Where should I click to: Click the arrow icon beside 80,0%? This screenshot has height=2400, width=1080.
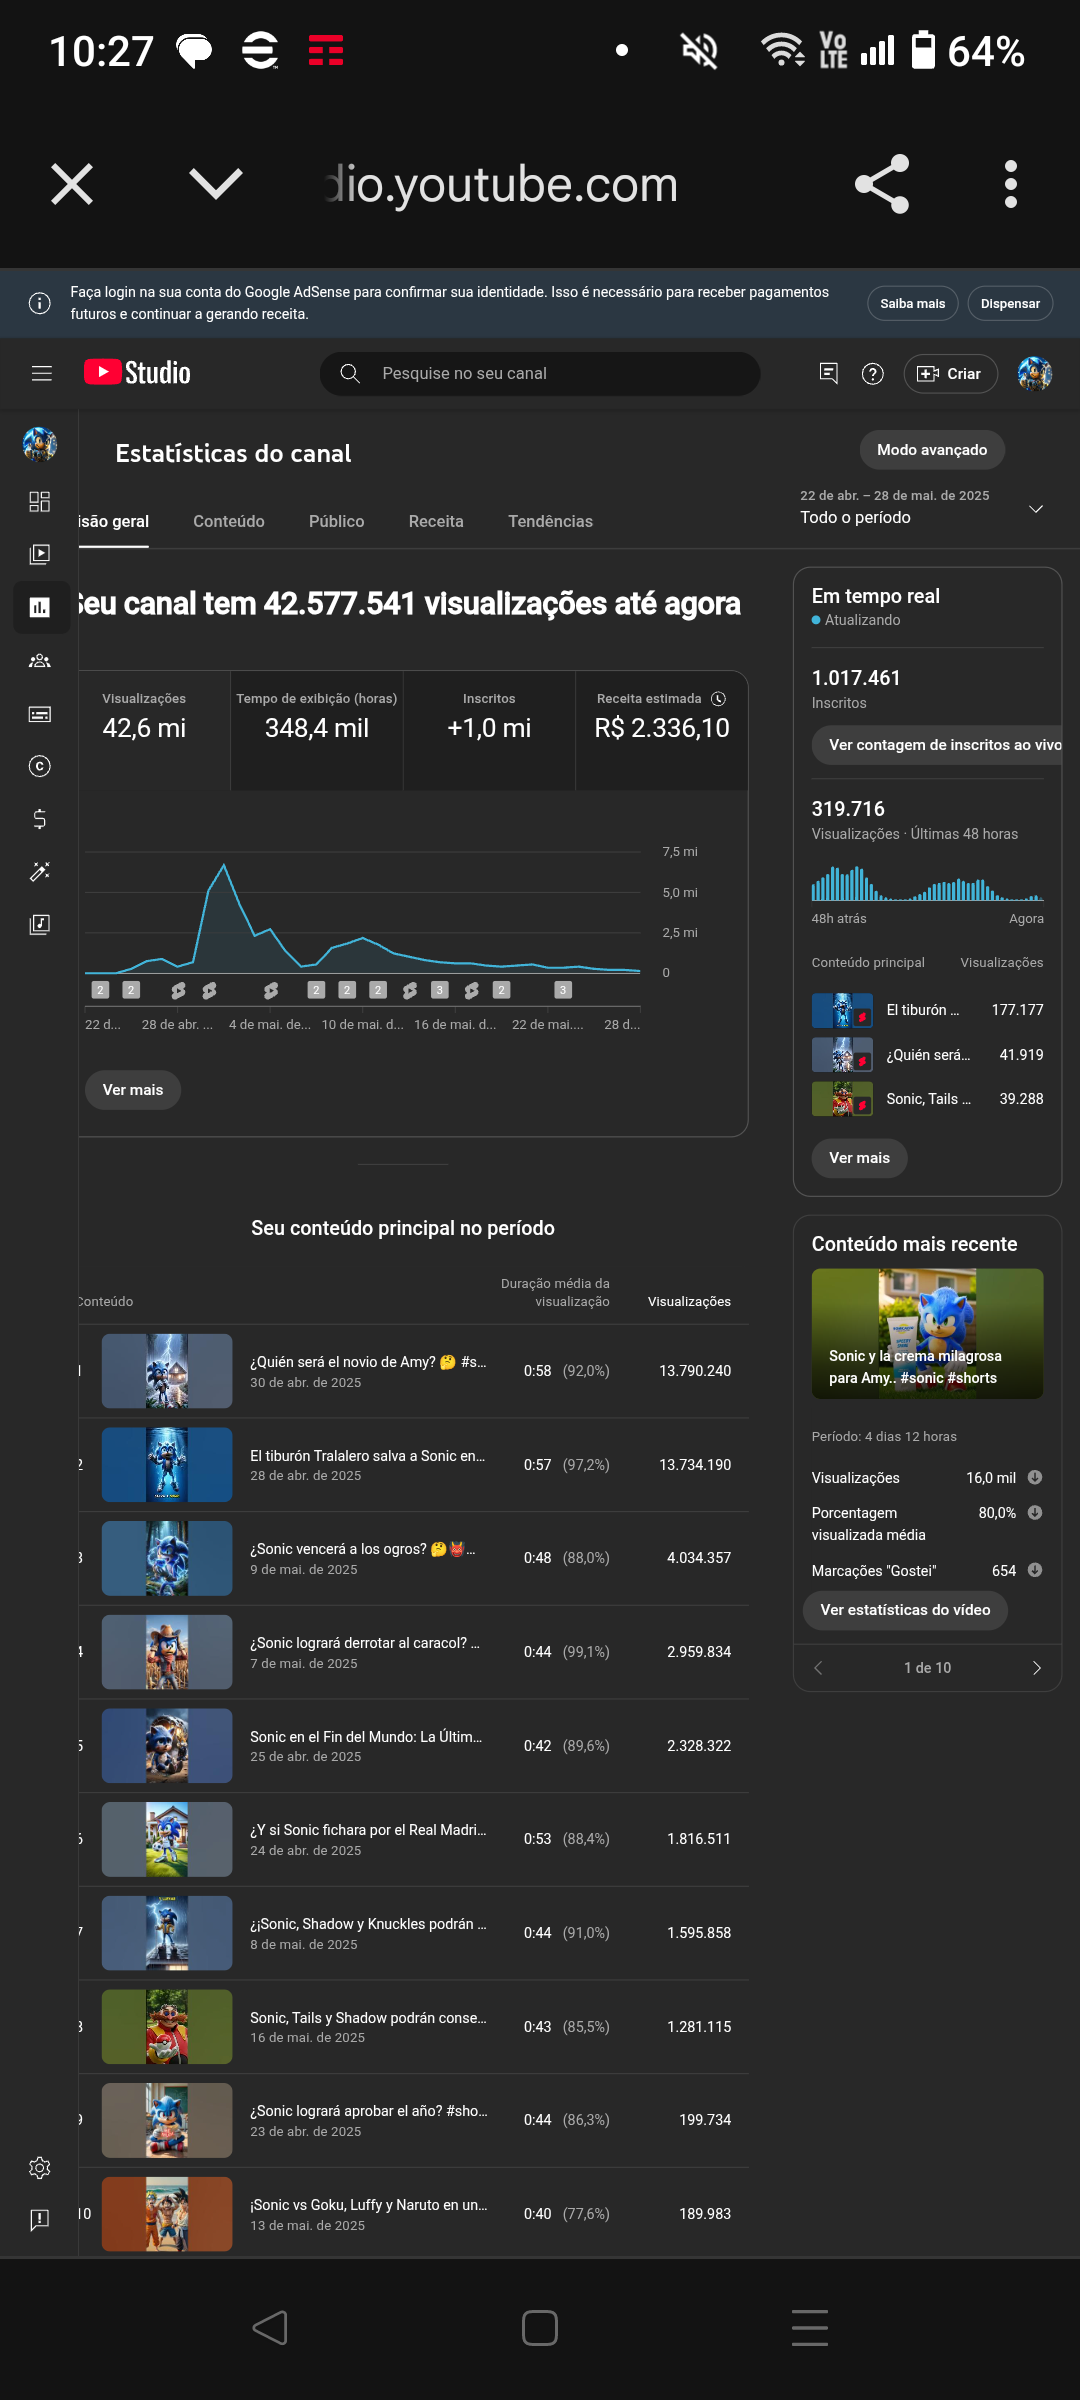coord(1035,1512)
